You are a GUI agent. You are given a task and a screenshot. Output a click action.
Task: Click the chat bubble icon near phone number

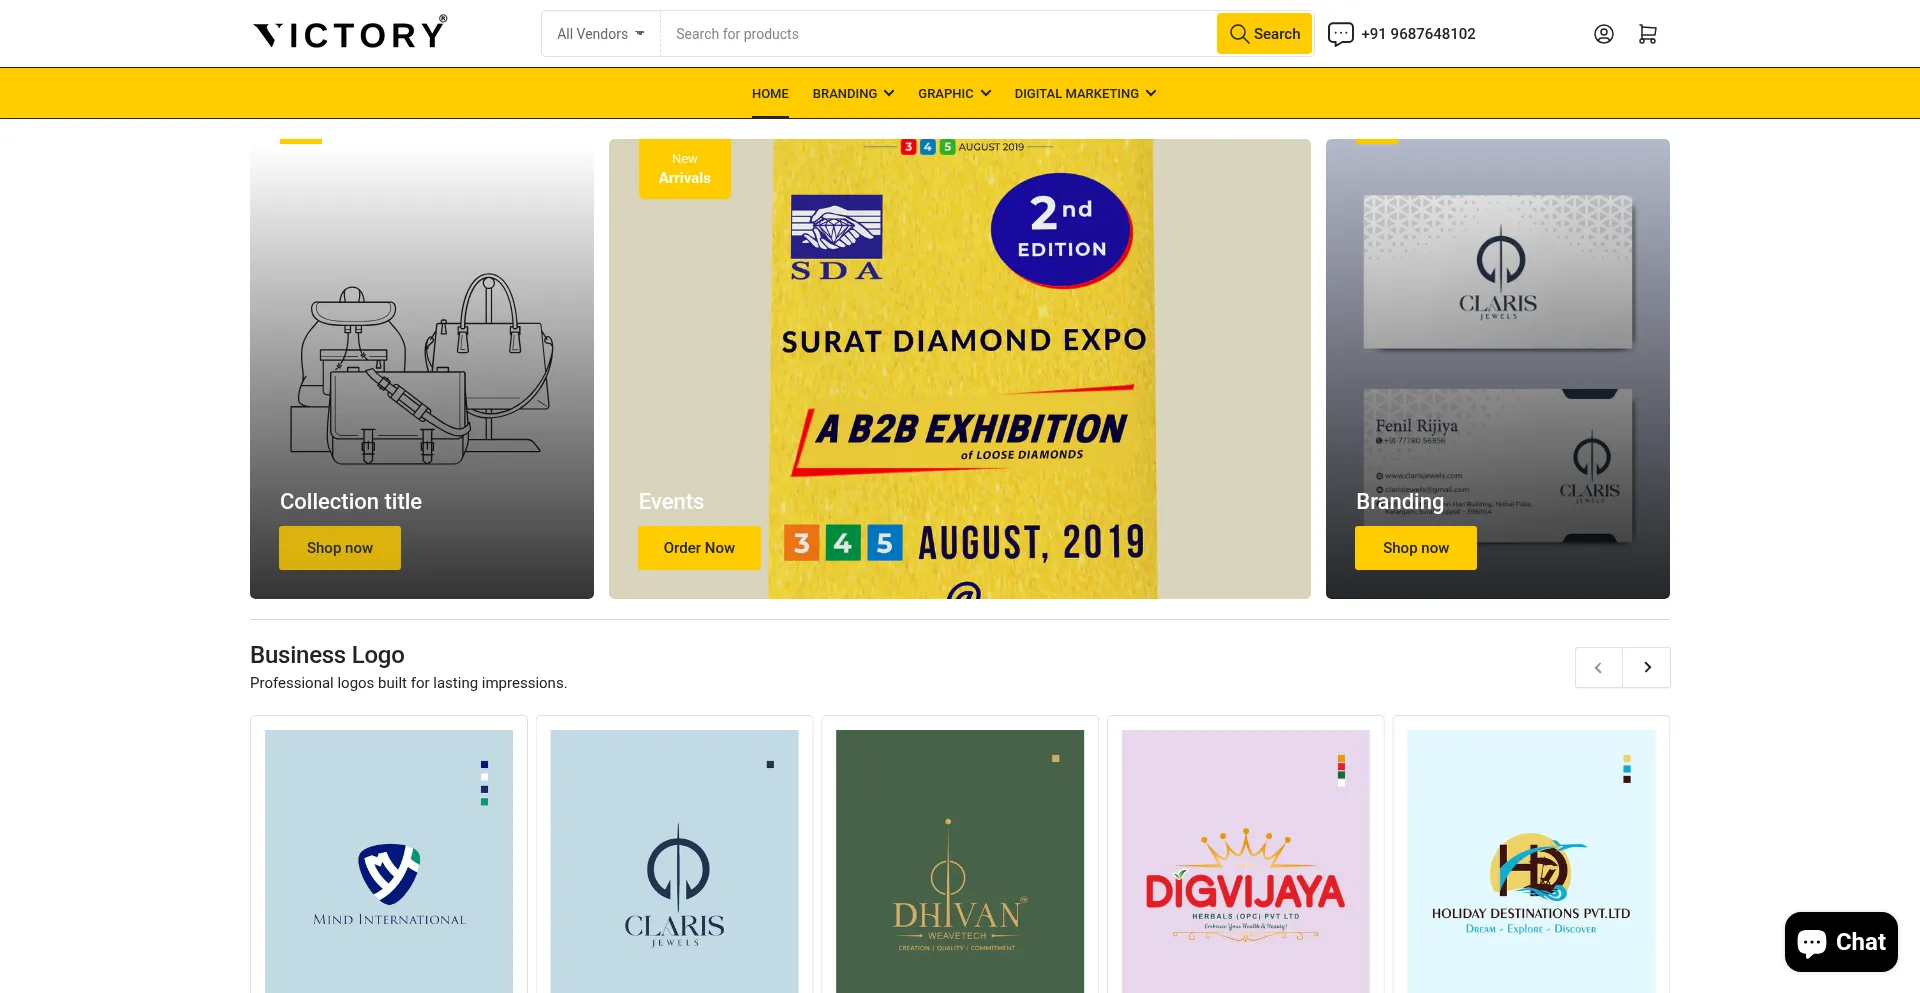1340,34
